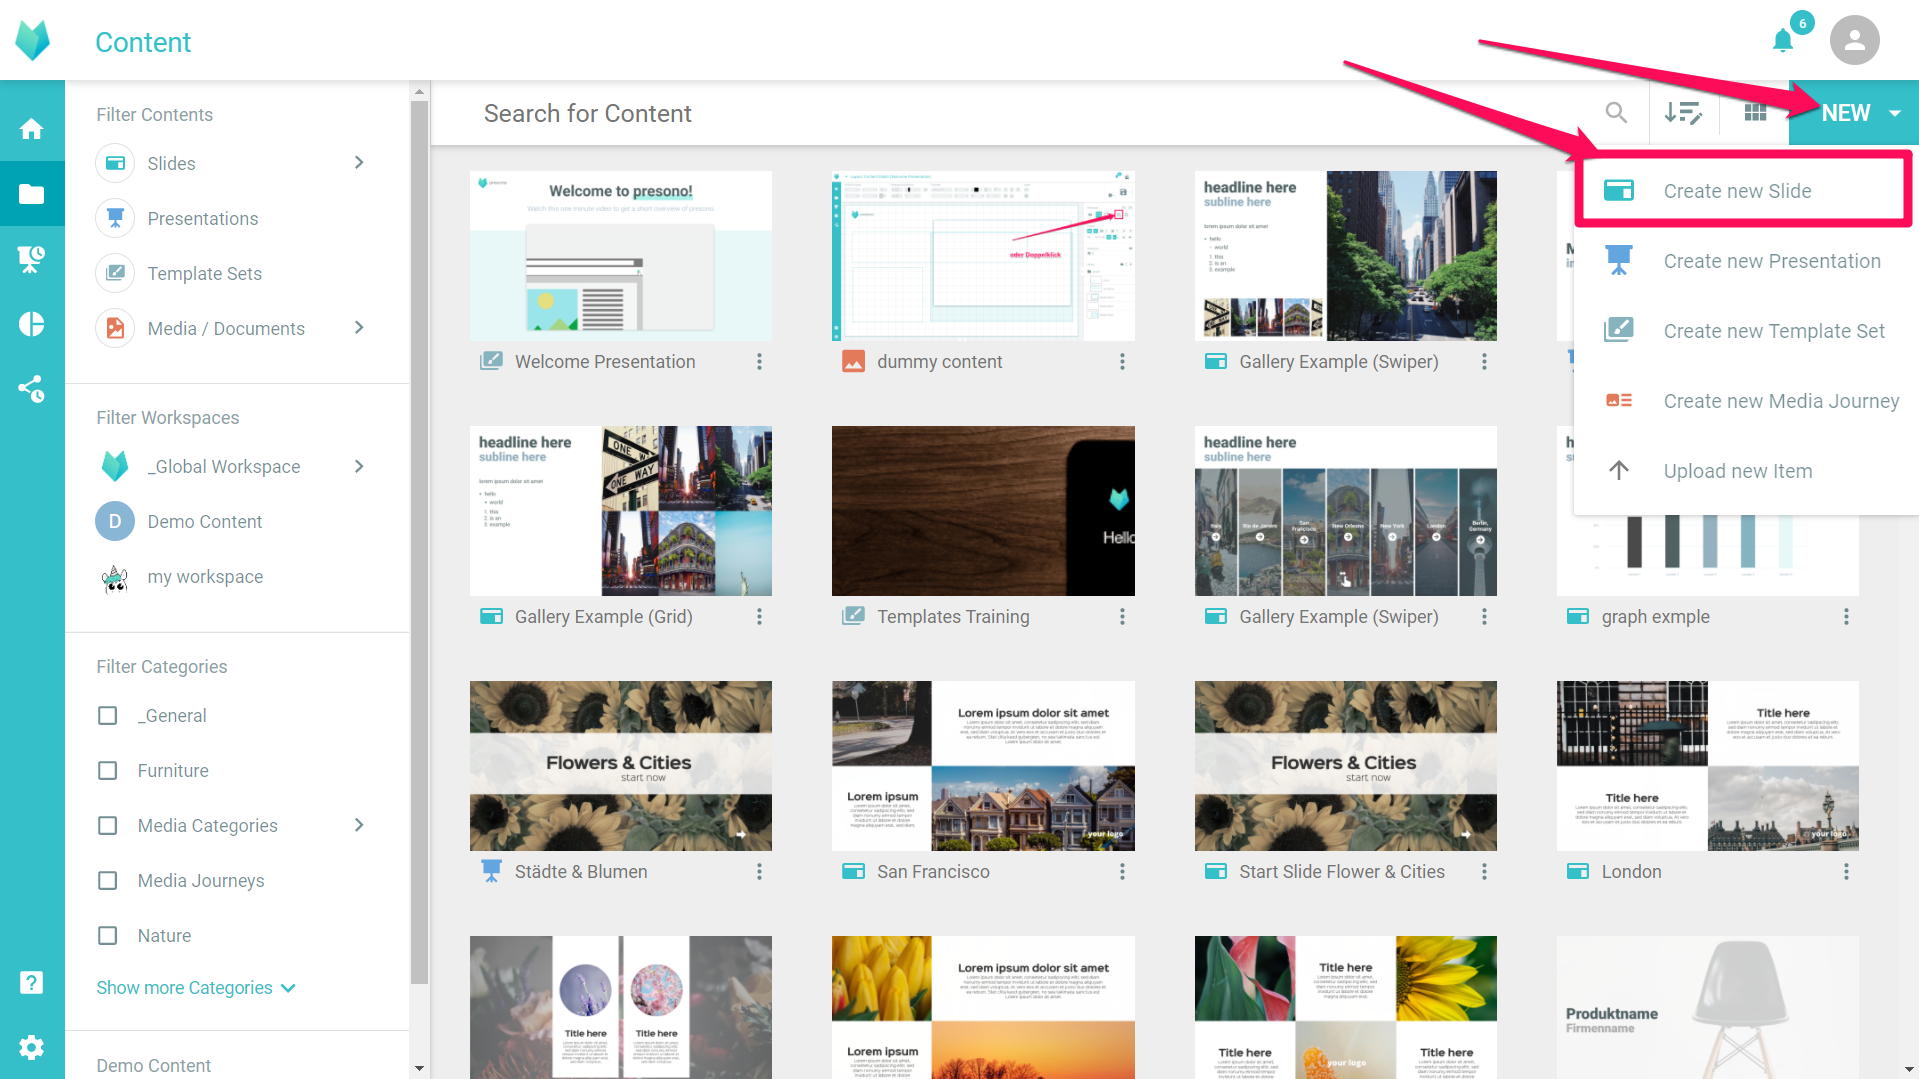Screen dimensions: 1919x1079
Task: Expand the Slides filter chevron
Action: click(x=359, y=163)
